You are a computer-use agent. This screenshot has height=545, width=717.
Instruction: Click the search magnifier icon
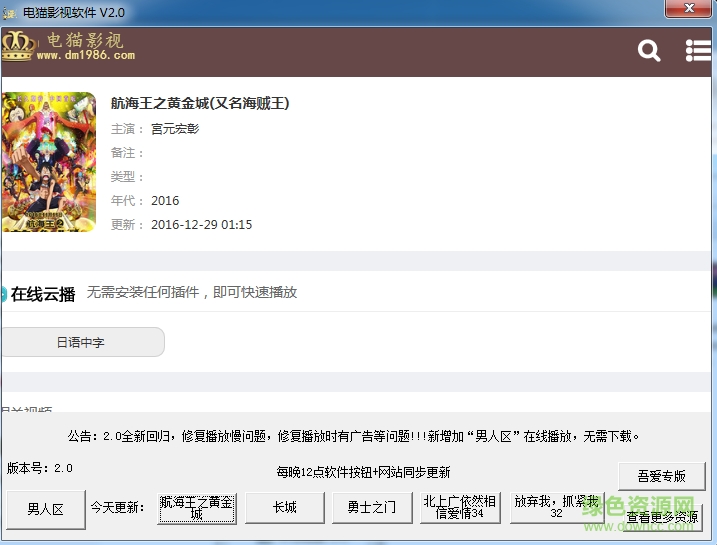point(649,51)
